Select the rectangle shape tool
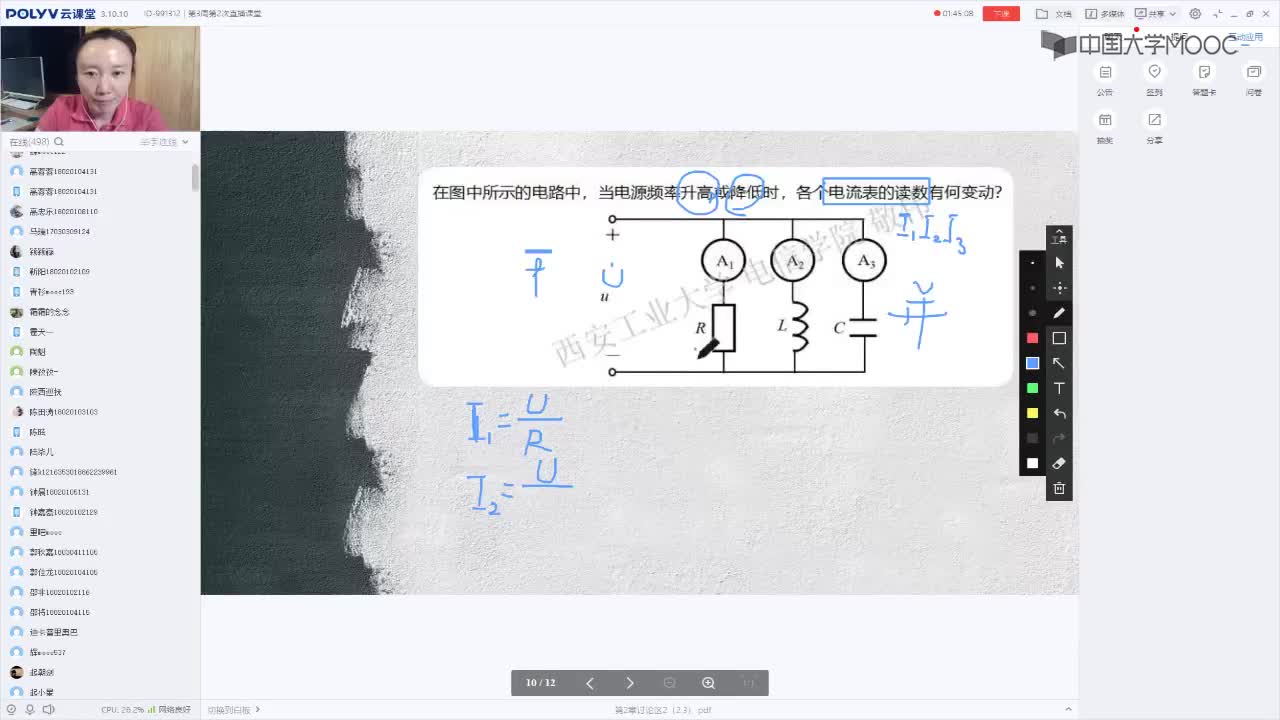This screenshot has width=1280, height=720. tap(1059, 338)
